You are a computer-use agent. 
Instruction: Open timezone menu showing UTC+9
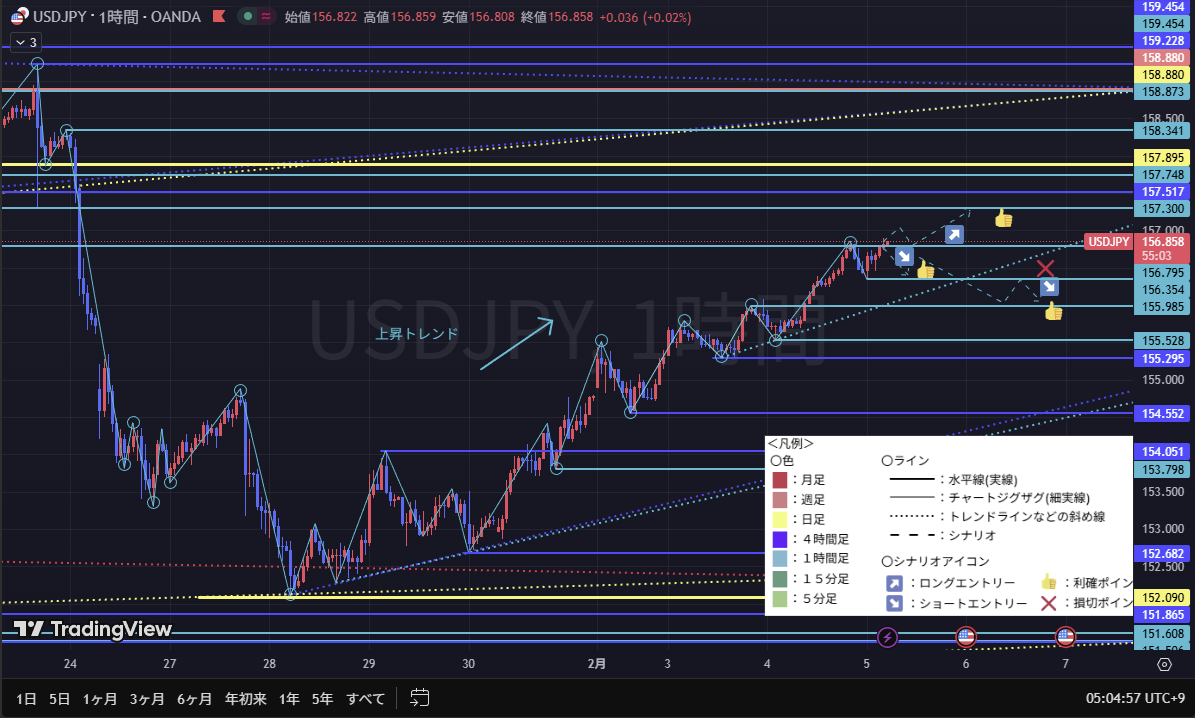[1136, 698]
